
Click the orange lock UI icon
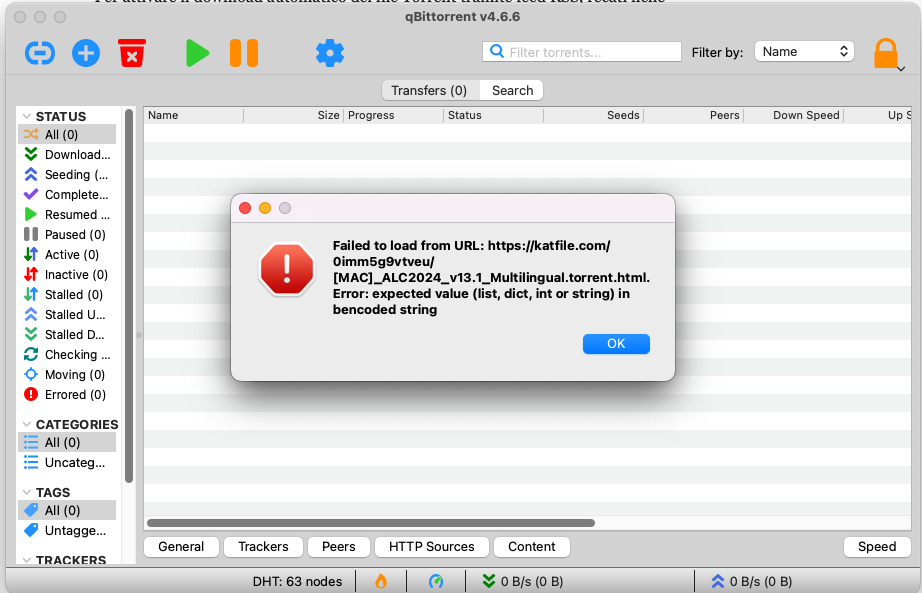click(886, 54)
